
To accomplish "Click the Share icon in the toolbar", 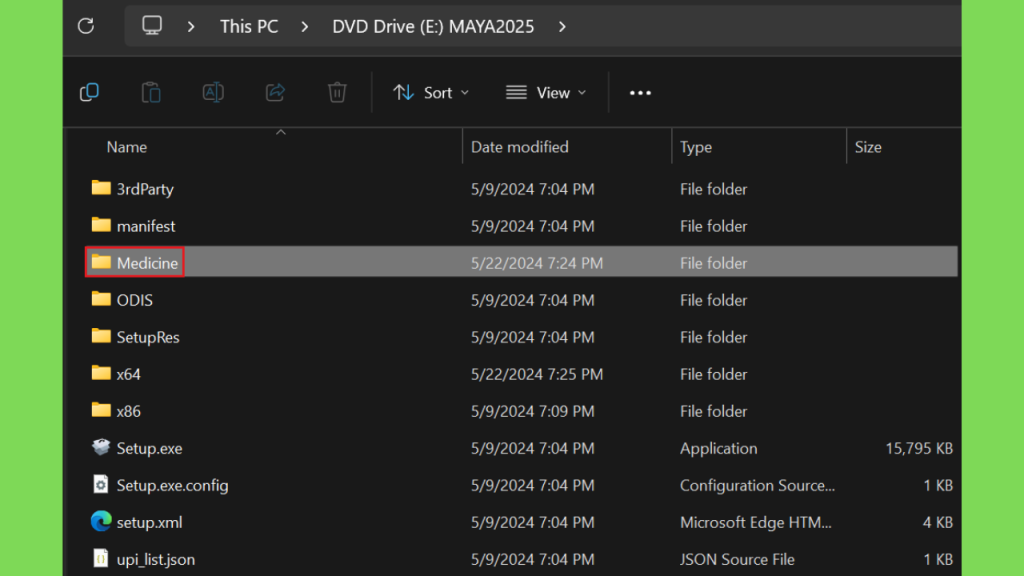I will 275,93.
